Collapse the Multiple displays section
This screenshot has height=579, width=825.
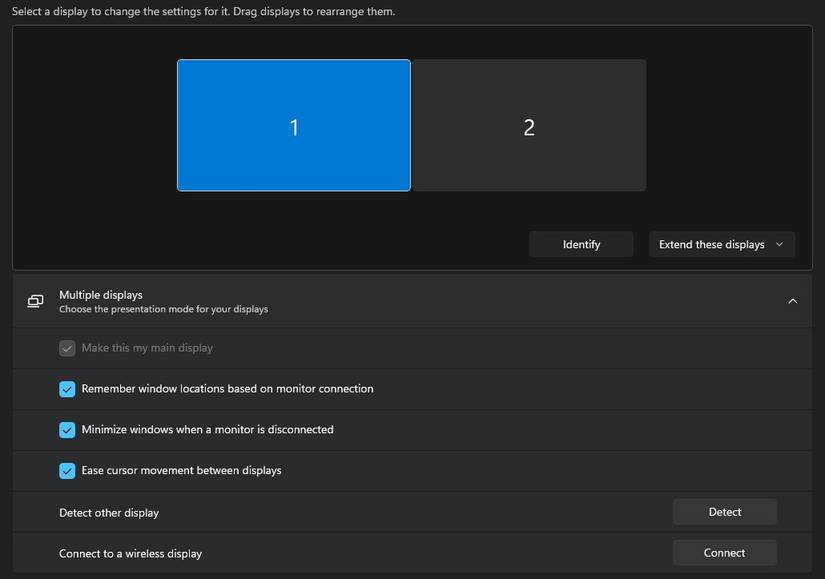coord(792,301)
